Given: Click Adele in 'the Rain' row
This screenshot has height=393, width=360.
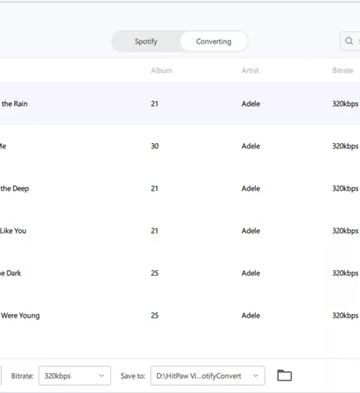Looking at the screenshot, I should coord(251,104).
